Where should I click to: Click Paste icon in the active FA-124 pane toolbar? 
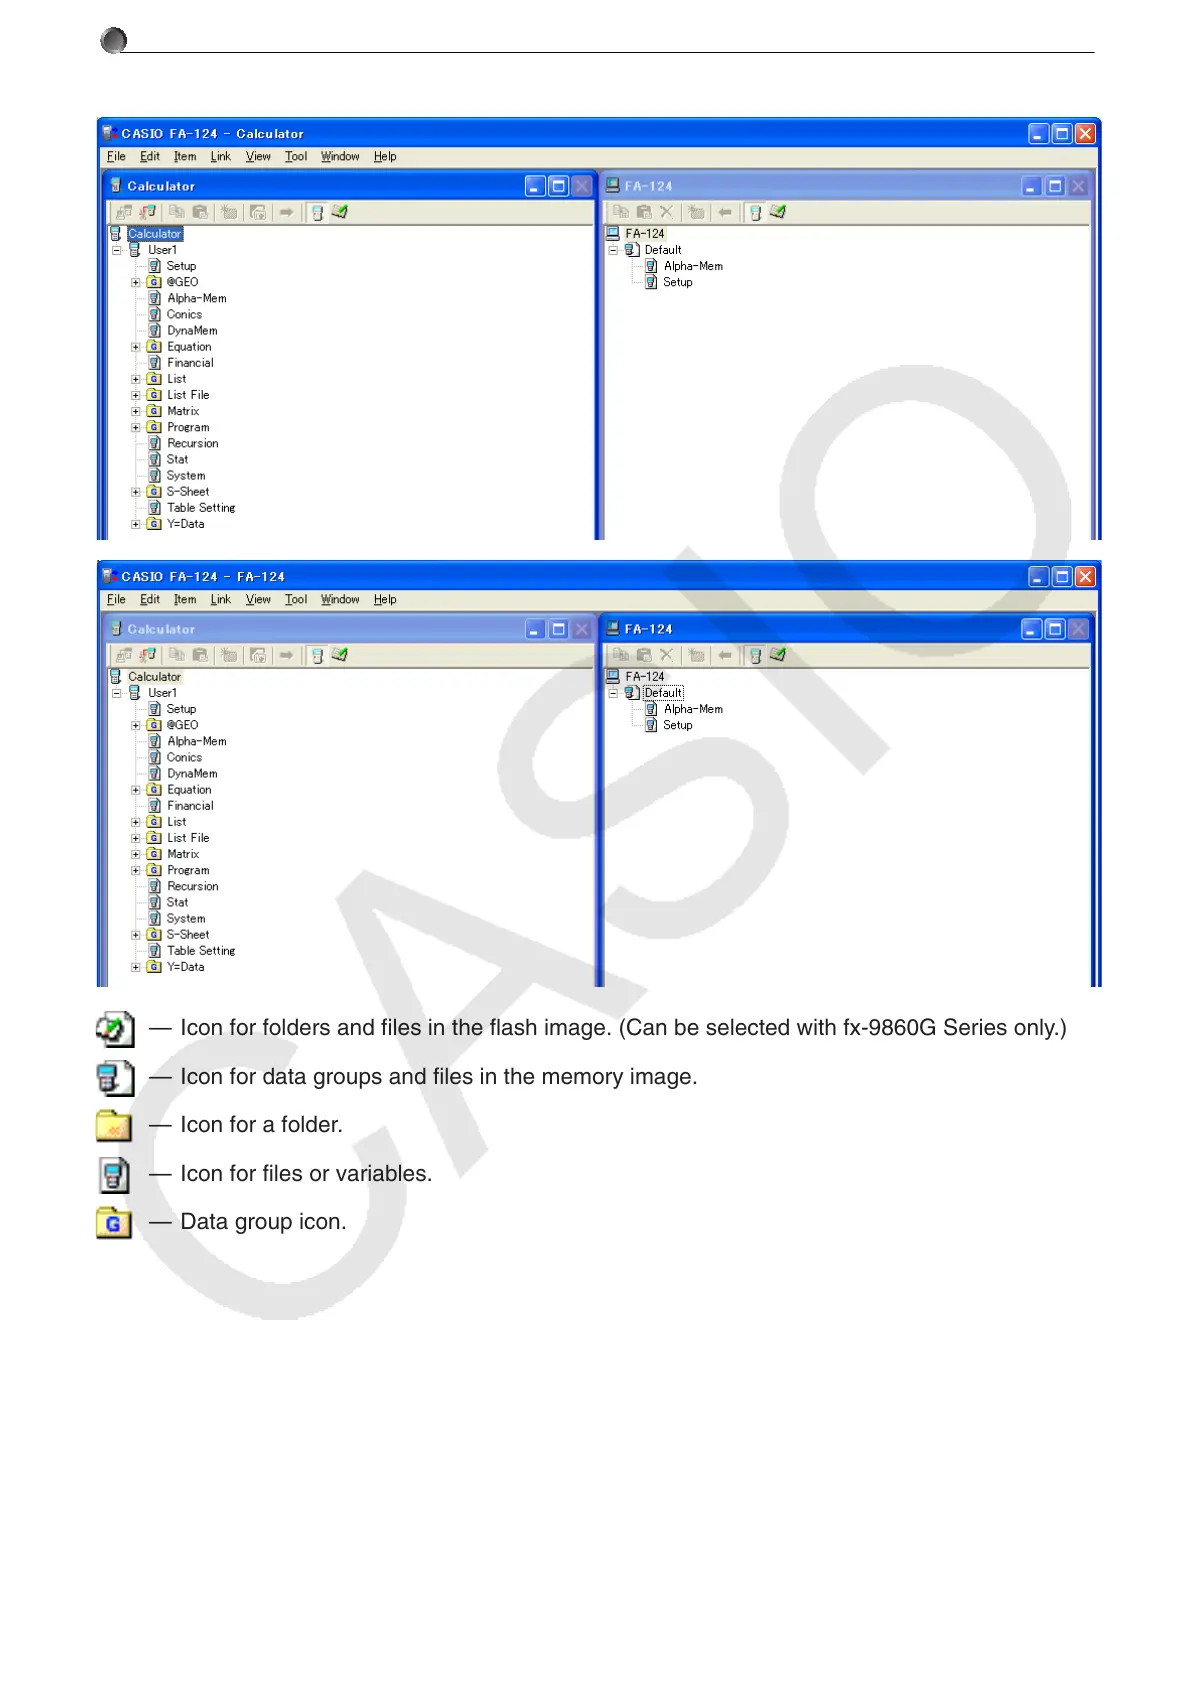pos(644,655)
